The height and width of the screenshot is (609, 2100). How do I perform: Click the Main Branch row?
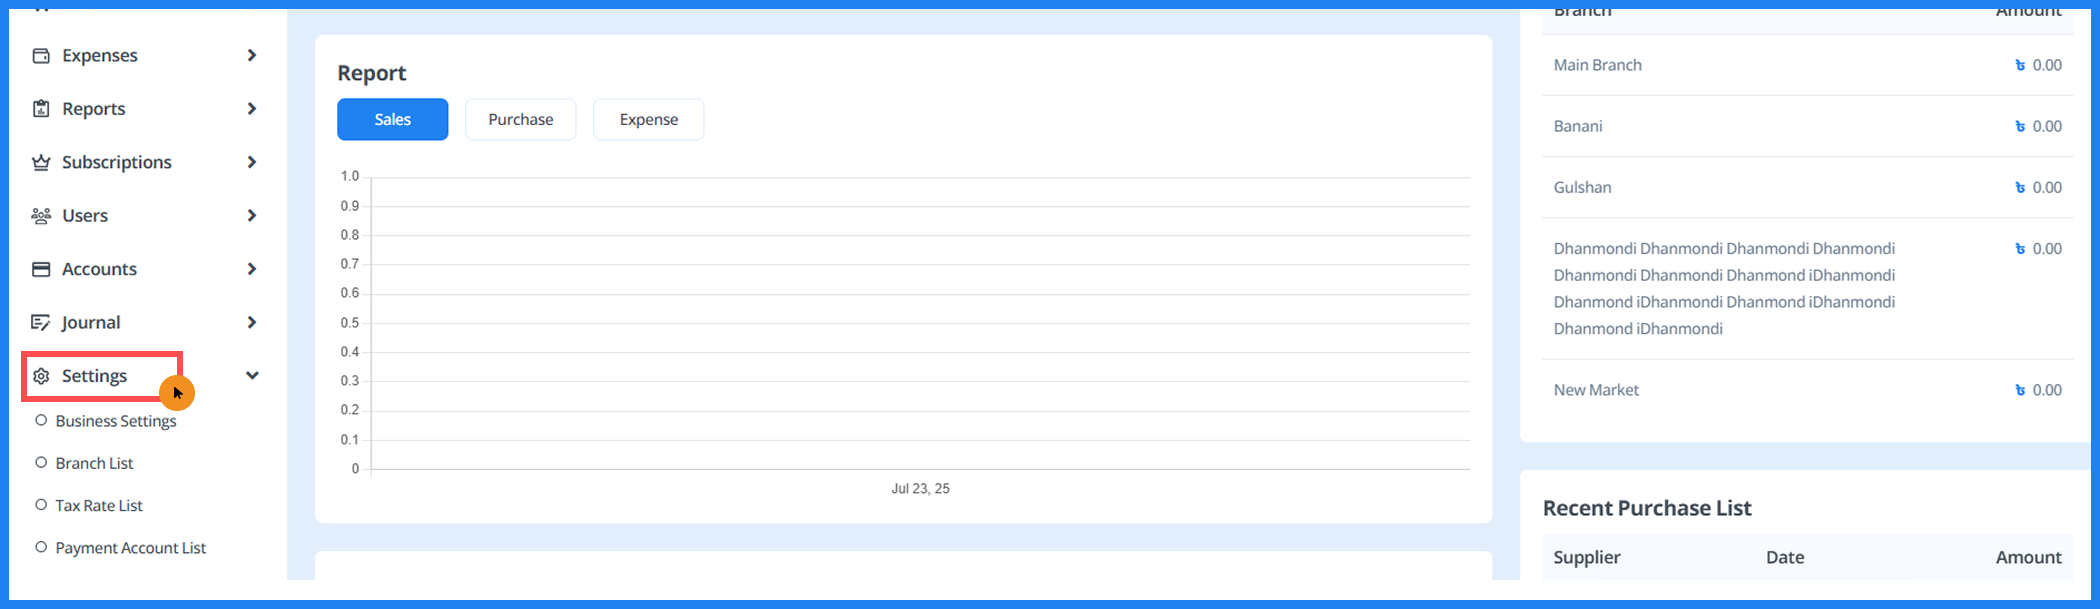(x=1597, y=65)
